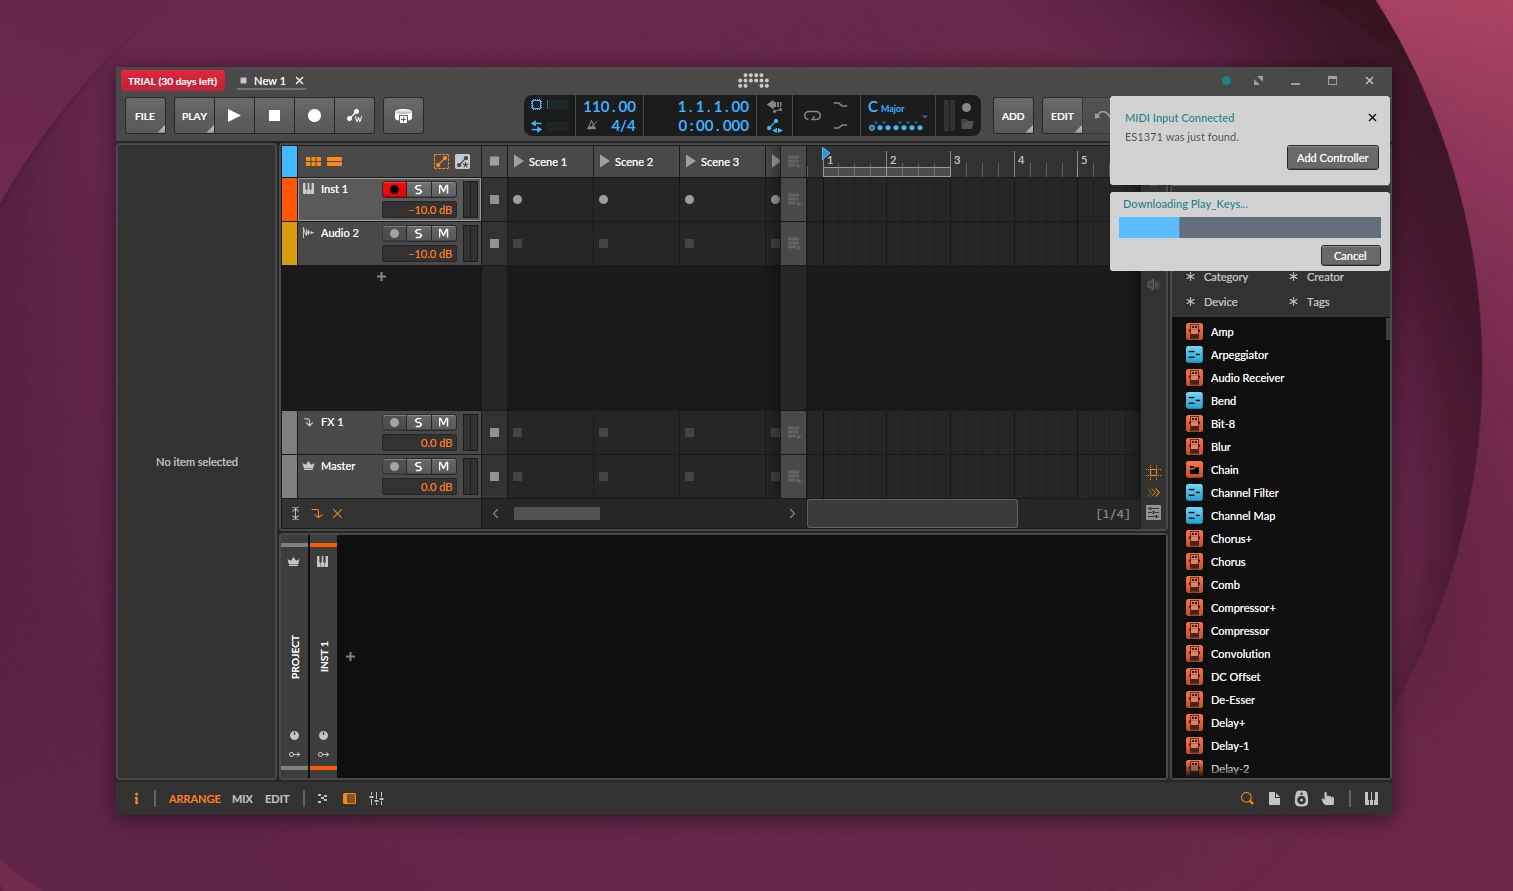The image size is (1513, 891).
Task: Cancel the Play_Keys download
Action: coord(1350,256)
